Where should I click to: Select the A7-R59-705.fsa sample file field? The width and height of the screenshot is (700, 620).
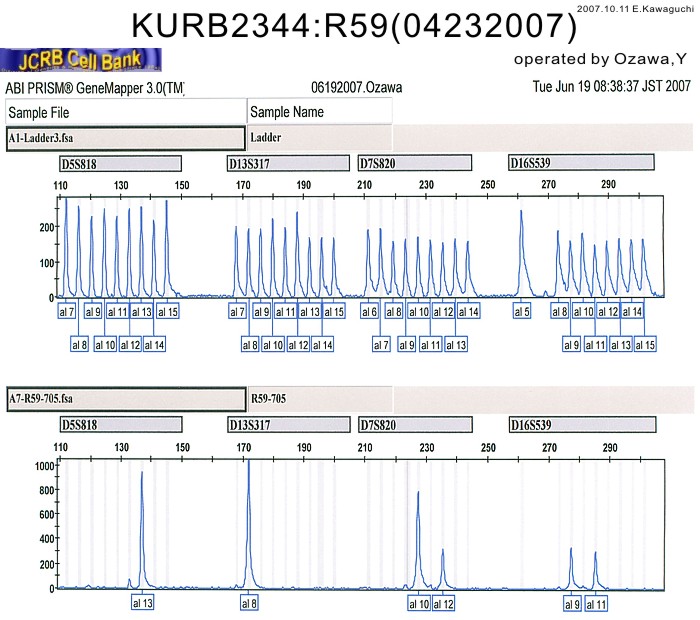pyautogui.click(x=125, y=397)
